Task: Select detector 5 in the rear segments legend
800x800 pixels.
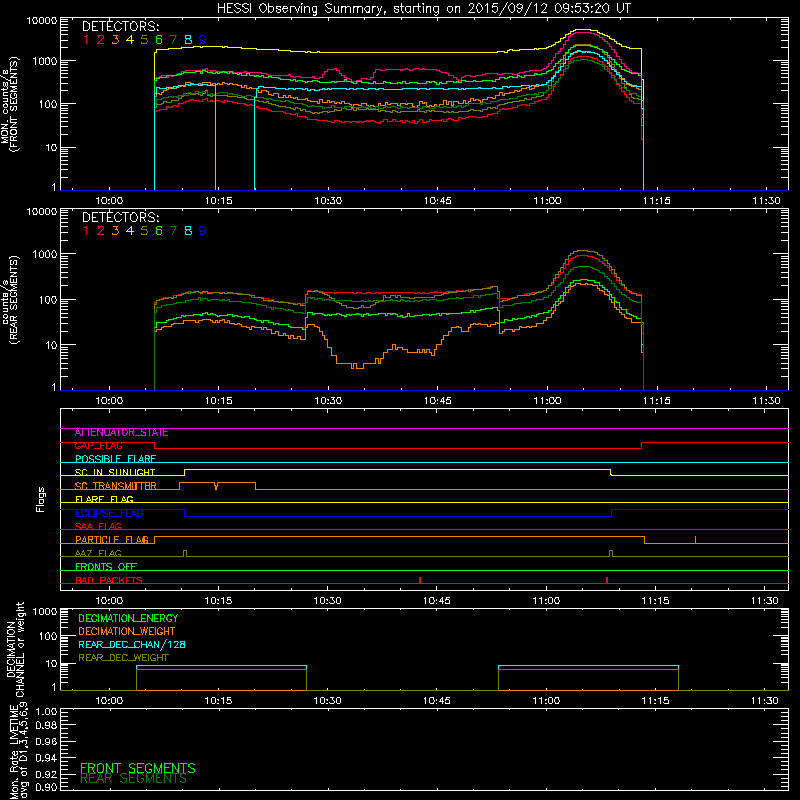Action: (144, 231)
